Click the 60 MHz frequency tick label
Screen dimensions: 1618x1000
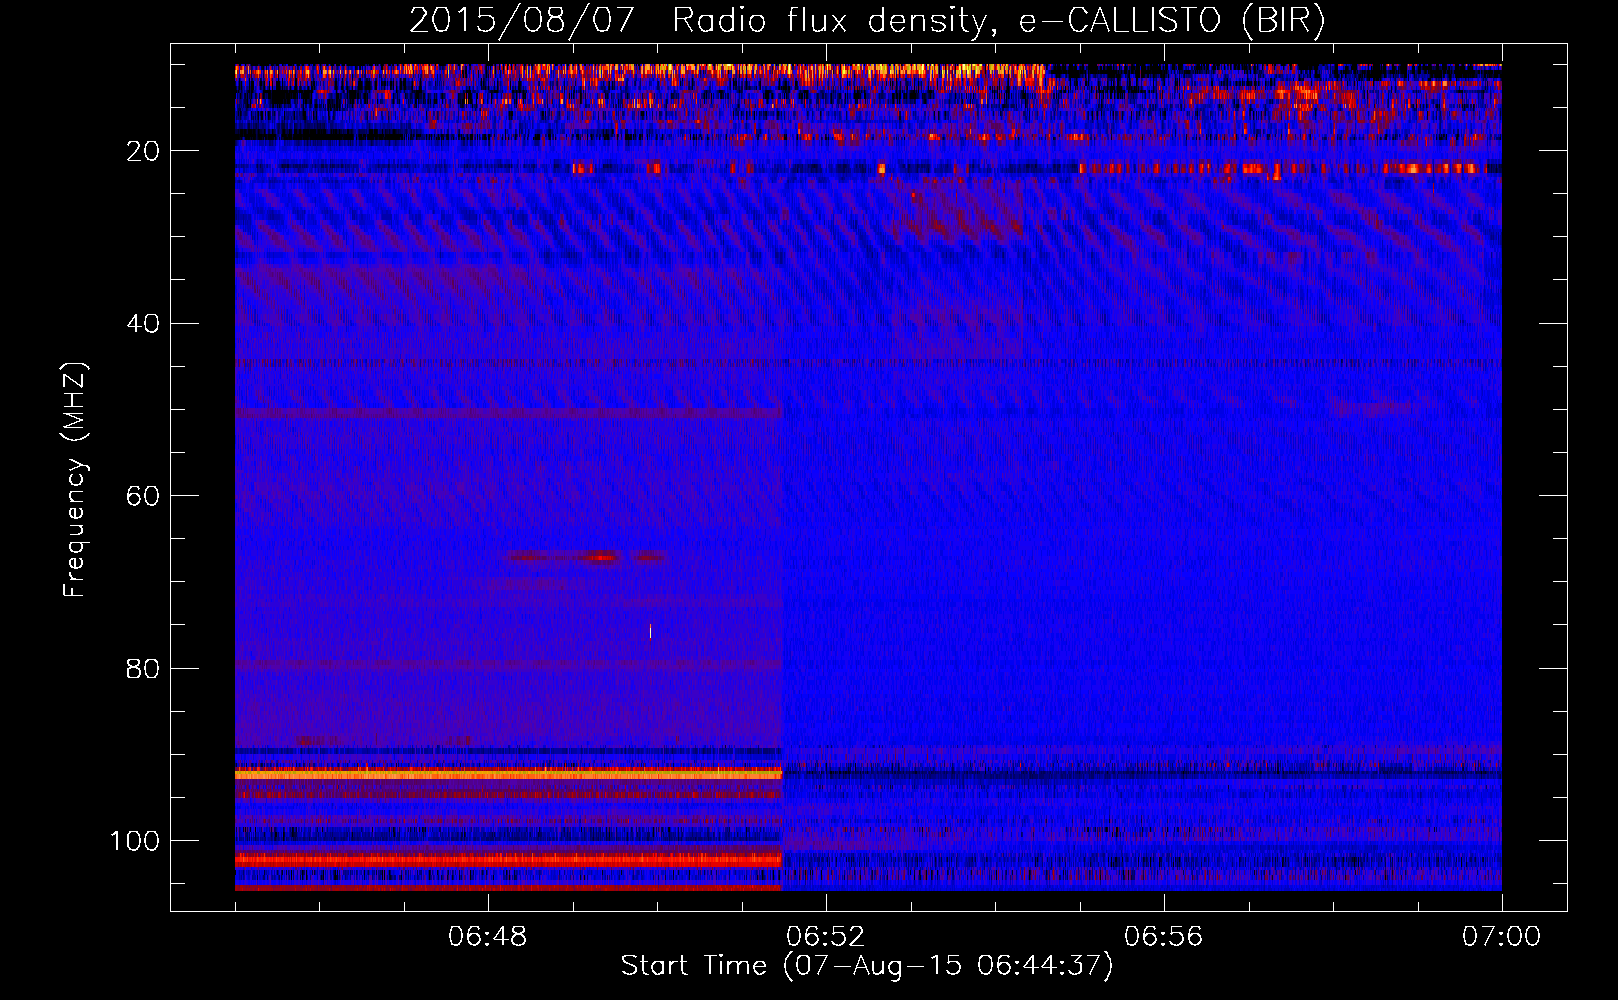point(143,496)
